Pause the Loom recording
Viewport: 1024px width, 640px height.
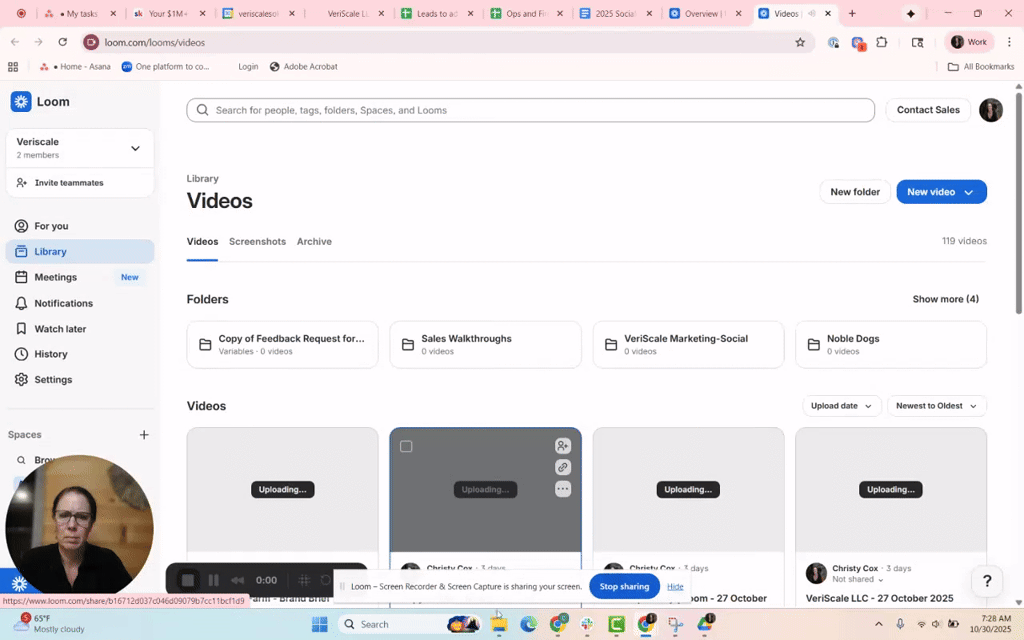click(214, 579)
